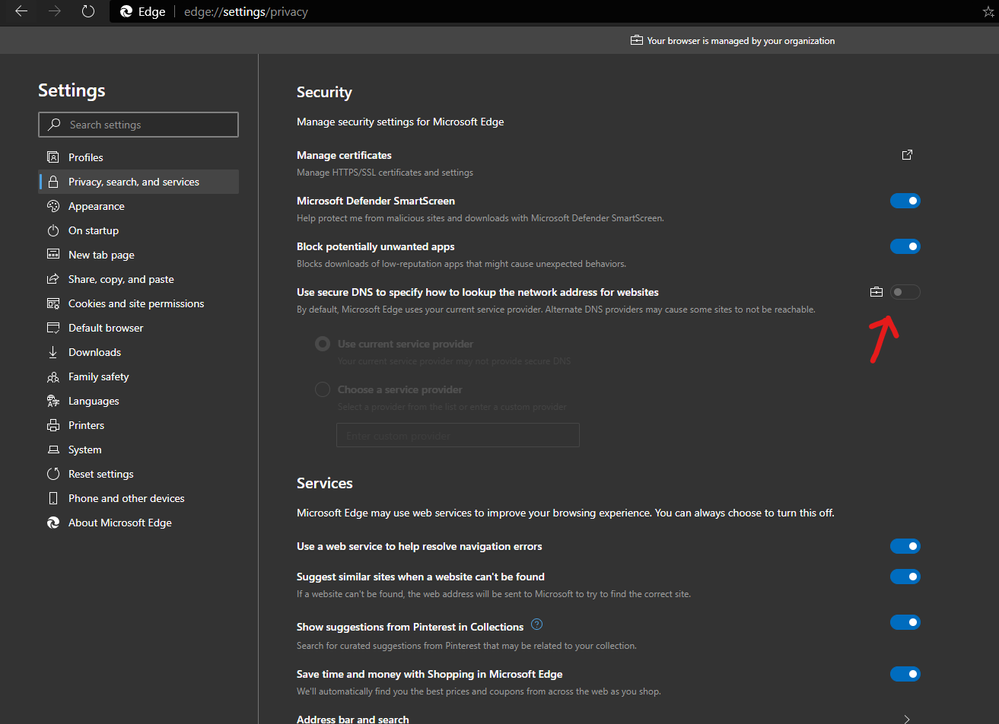The width and height of the screenshot is (999, 724).
Task: Open the Downloads settings page
Action: (x=138, y=352)
